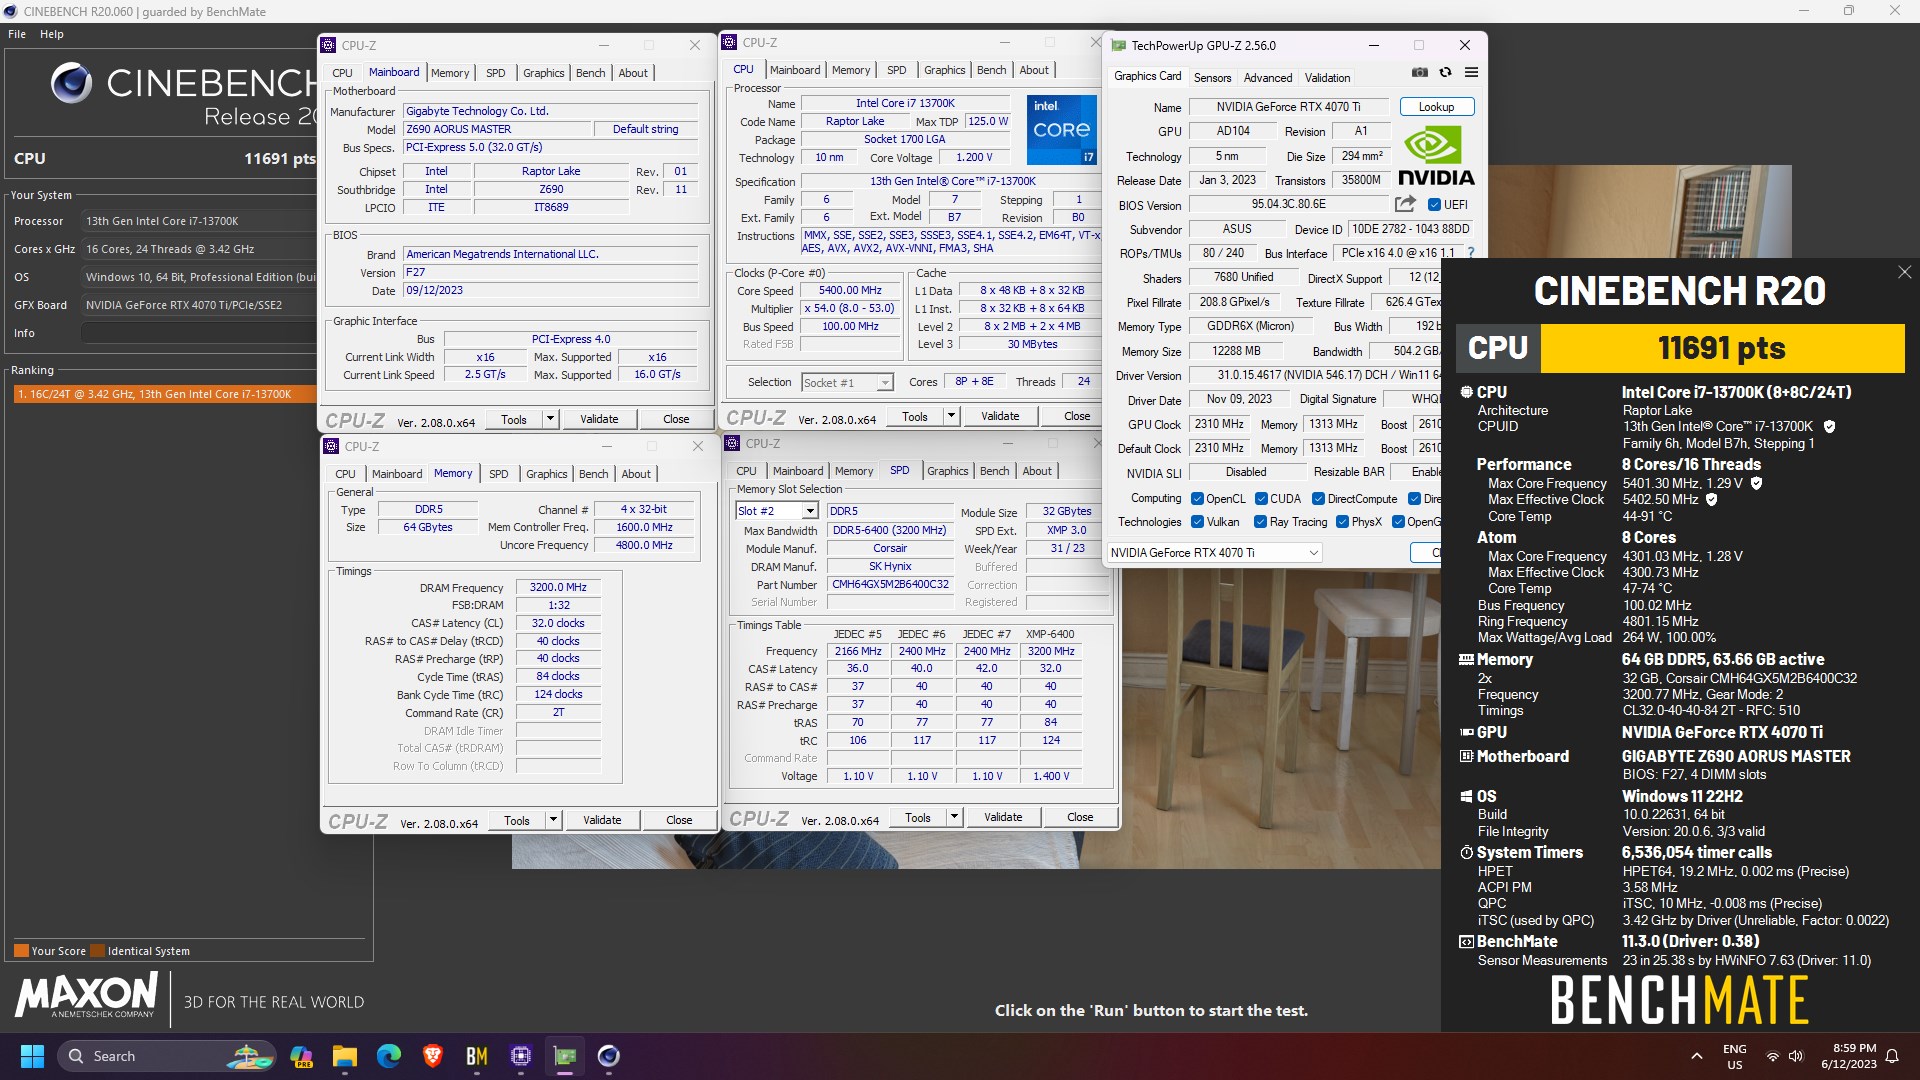Click Tools button in CPU-Z SPD window
This screenshot has height=1080, width=1920.
click(x=918, y=817)
